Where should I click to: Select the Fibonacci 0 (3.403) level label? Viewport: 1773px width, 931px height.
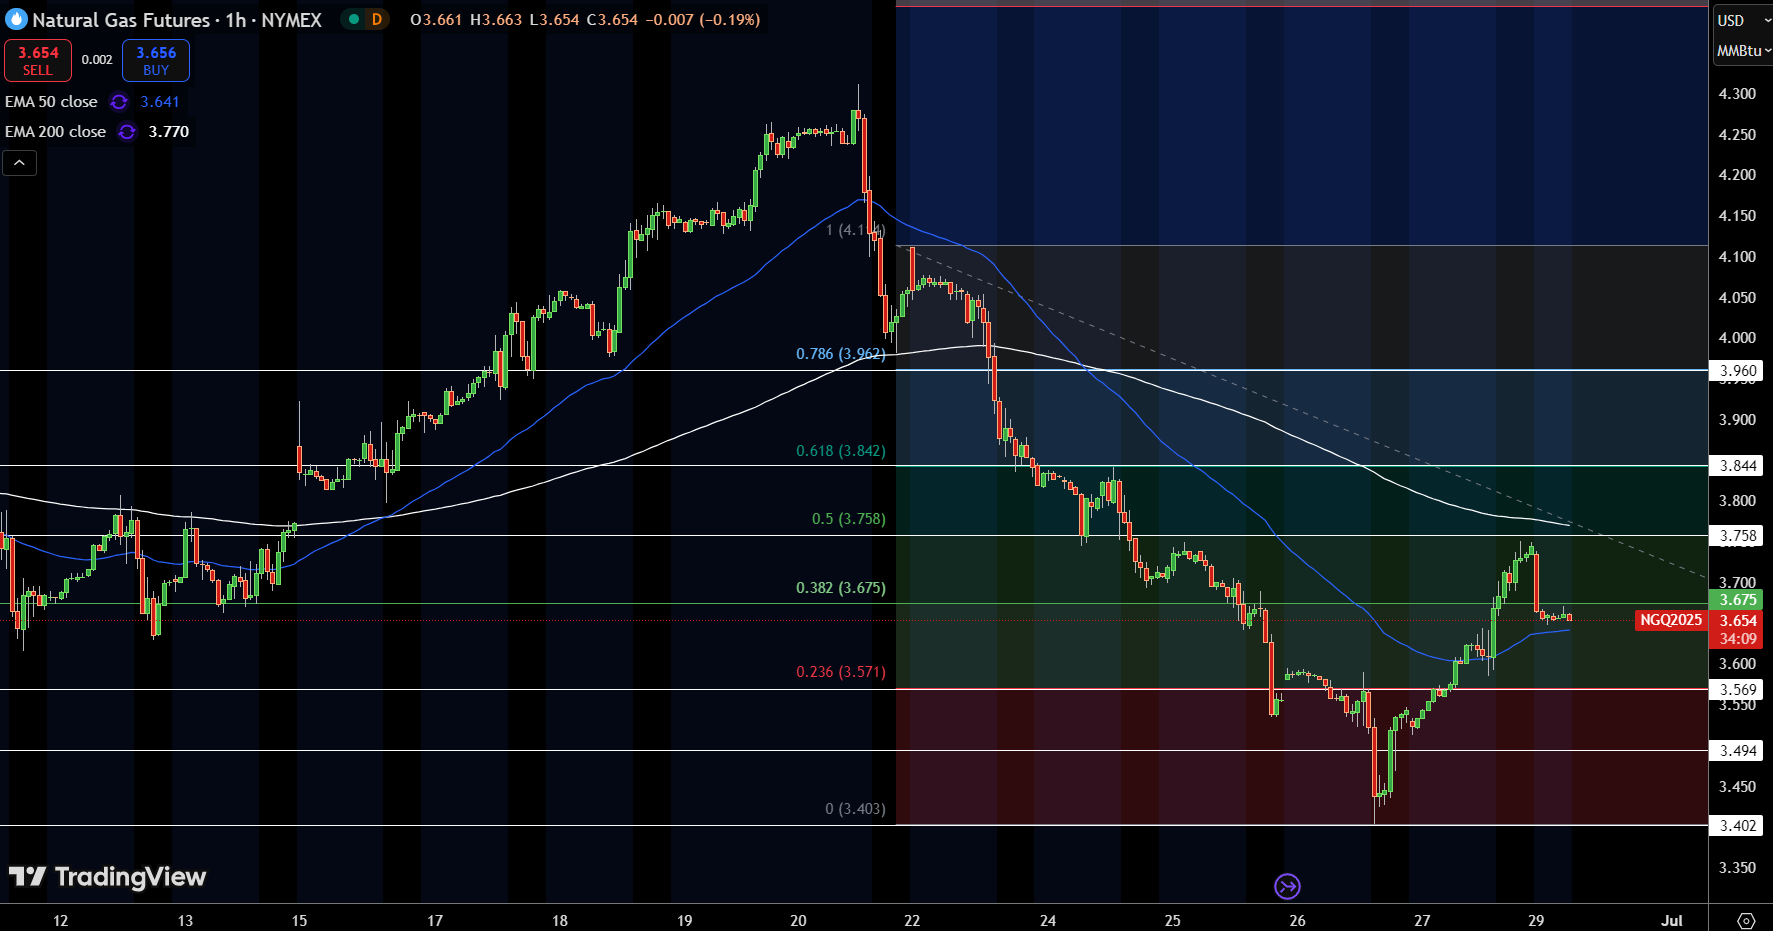tap(855, 809)
